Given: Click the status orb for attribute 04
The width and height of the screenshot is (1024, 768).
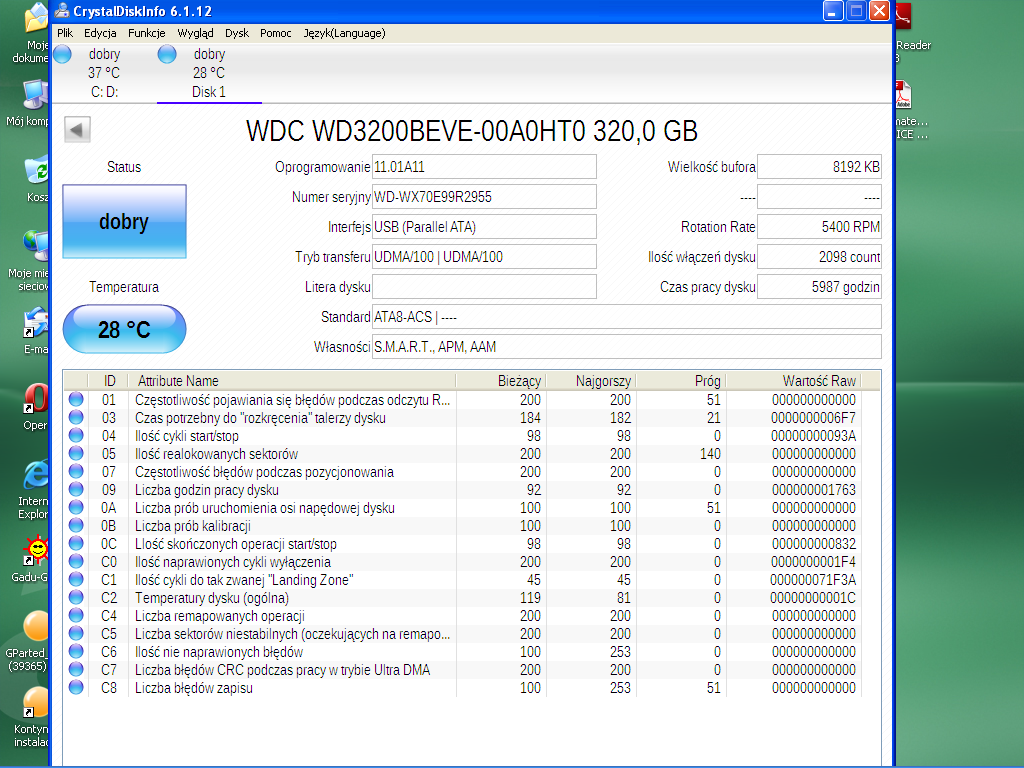Looking at the screenshot, I should [76, 435].
